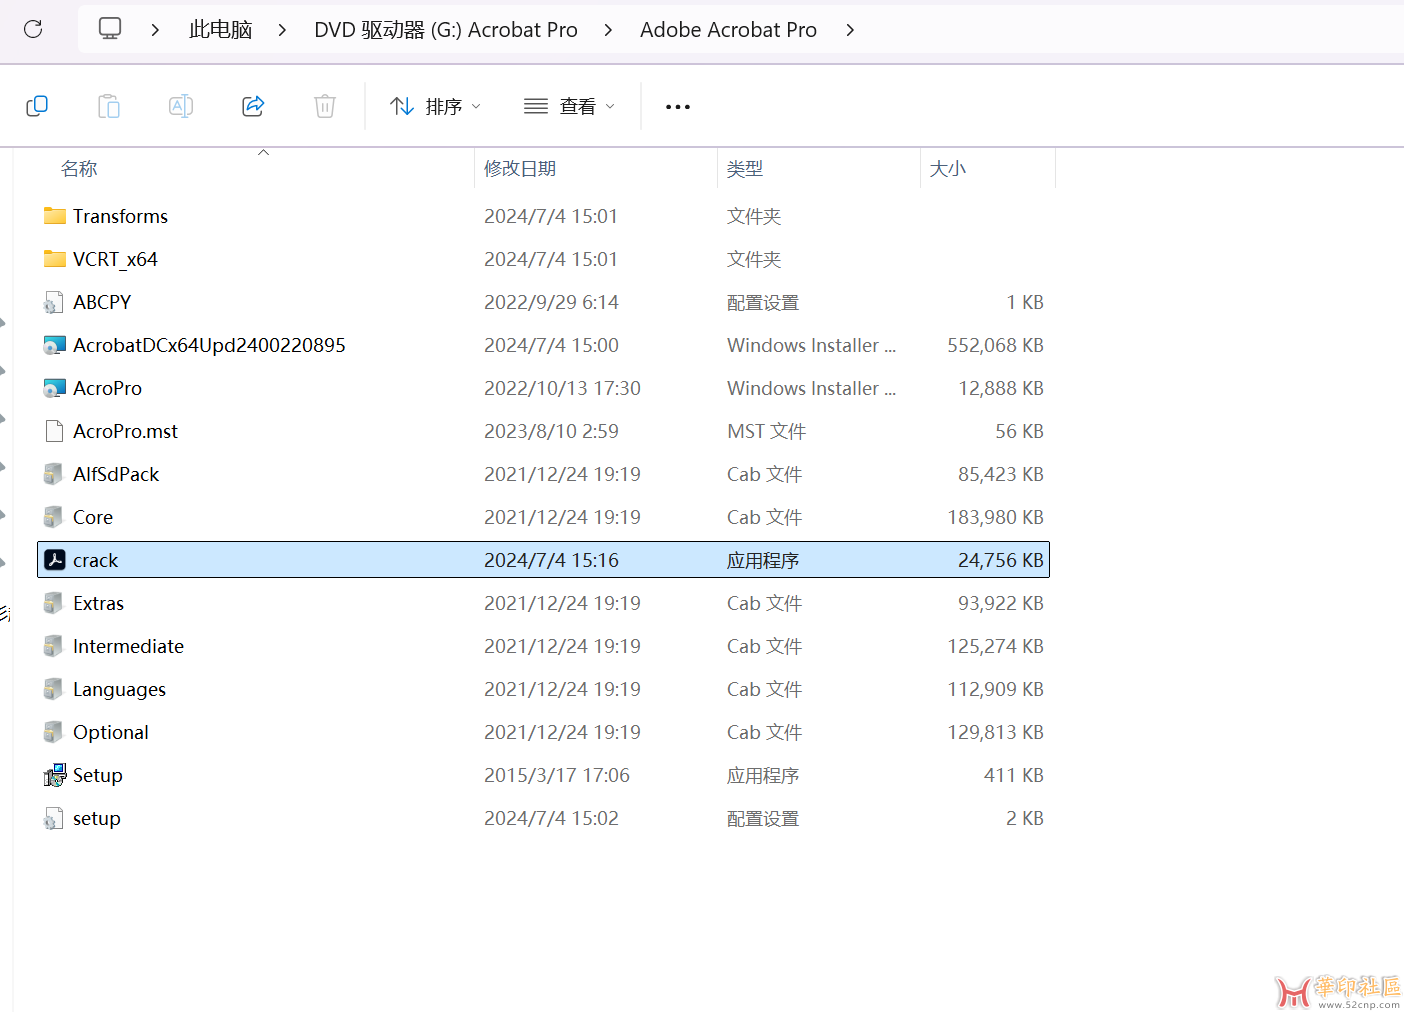Viewport: 1404px width, 1012px height.
Task: Select the Extras file name
Action: (98, 603)
